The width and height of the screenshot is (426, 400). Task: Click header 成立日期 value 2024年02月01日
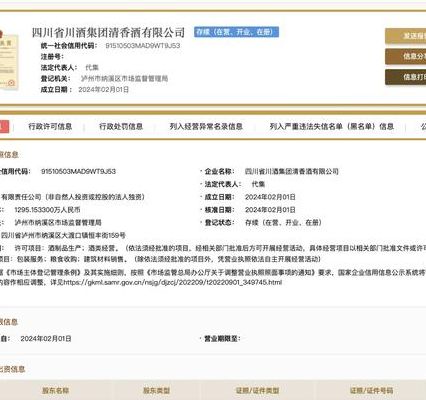(104, 90)
